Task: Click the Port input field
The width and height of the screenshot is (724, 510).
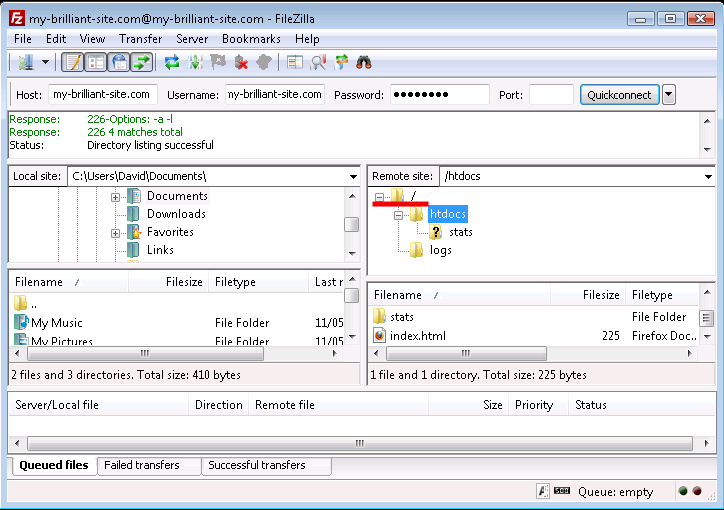Action: pos(551,95)
